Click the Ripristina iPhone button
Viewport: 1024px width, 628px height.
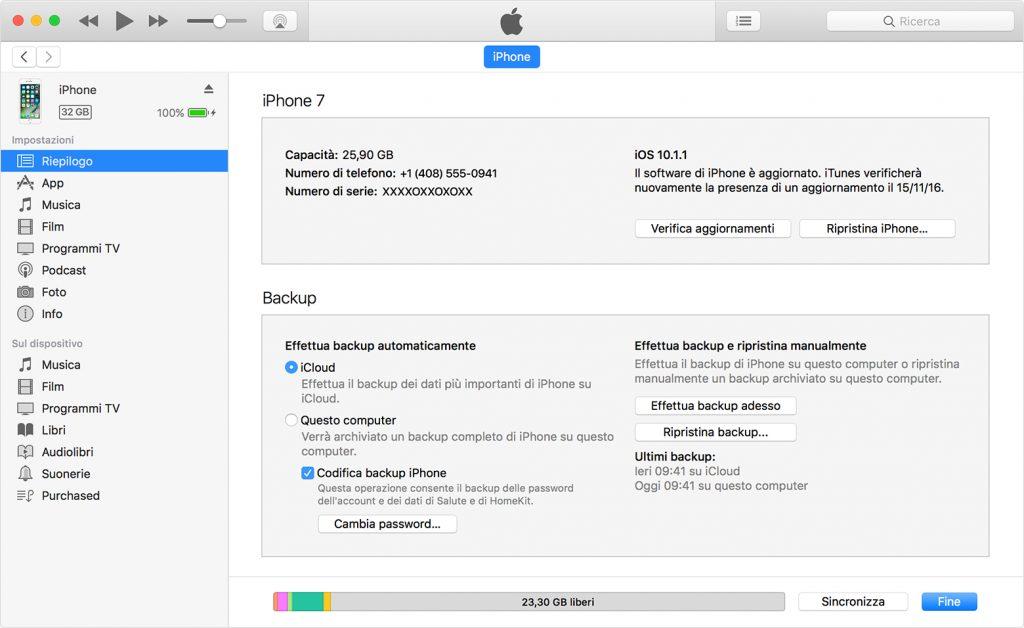pos(877,229)
